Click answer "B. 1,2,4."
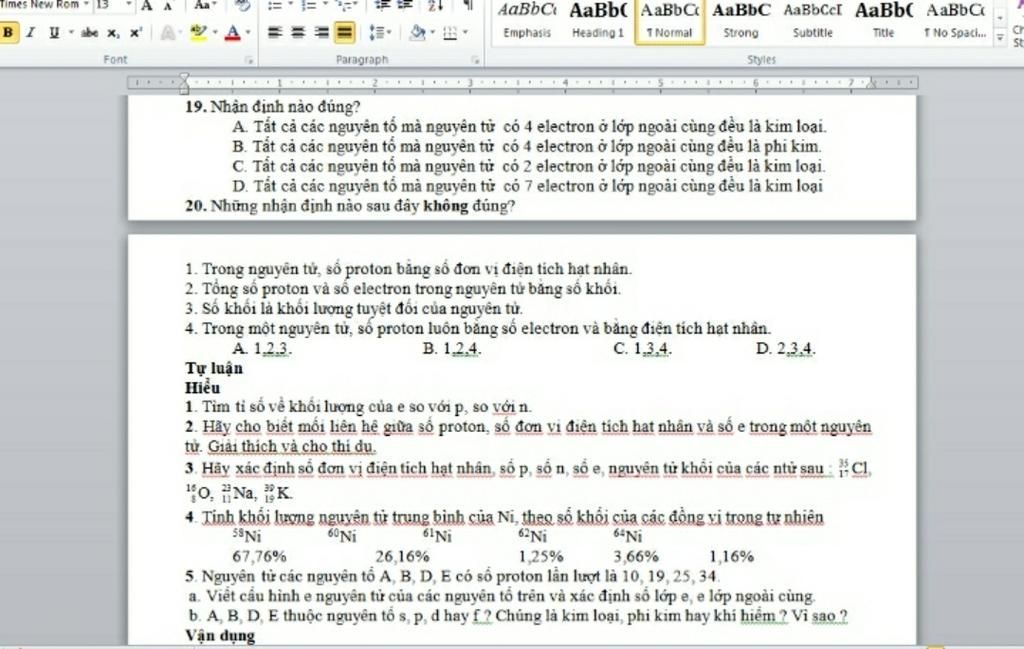 pyautogui.click(x=452, y=349)
